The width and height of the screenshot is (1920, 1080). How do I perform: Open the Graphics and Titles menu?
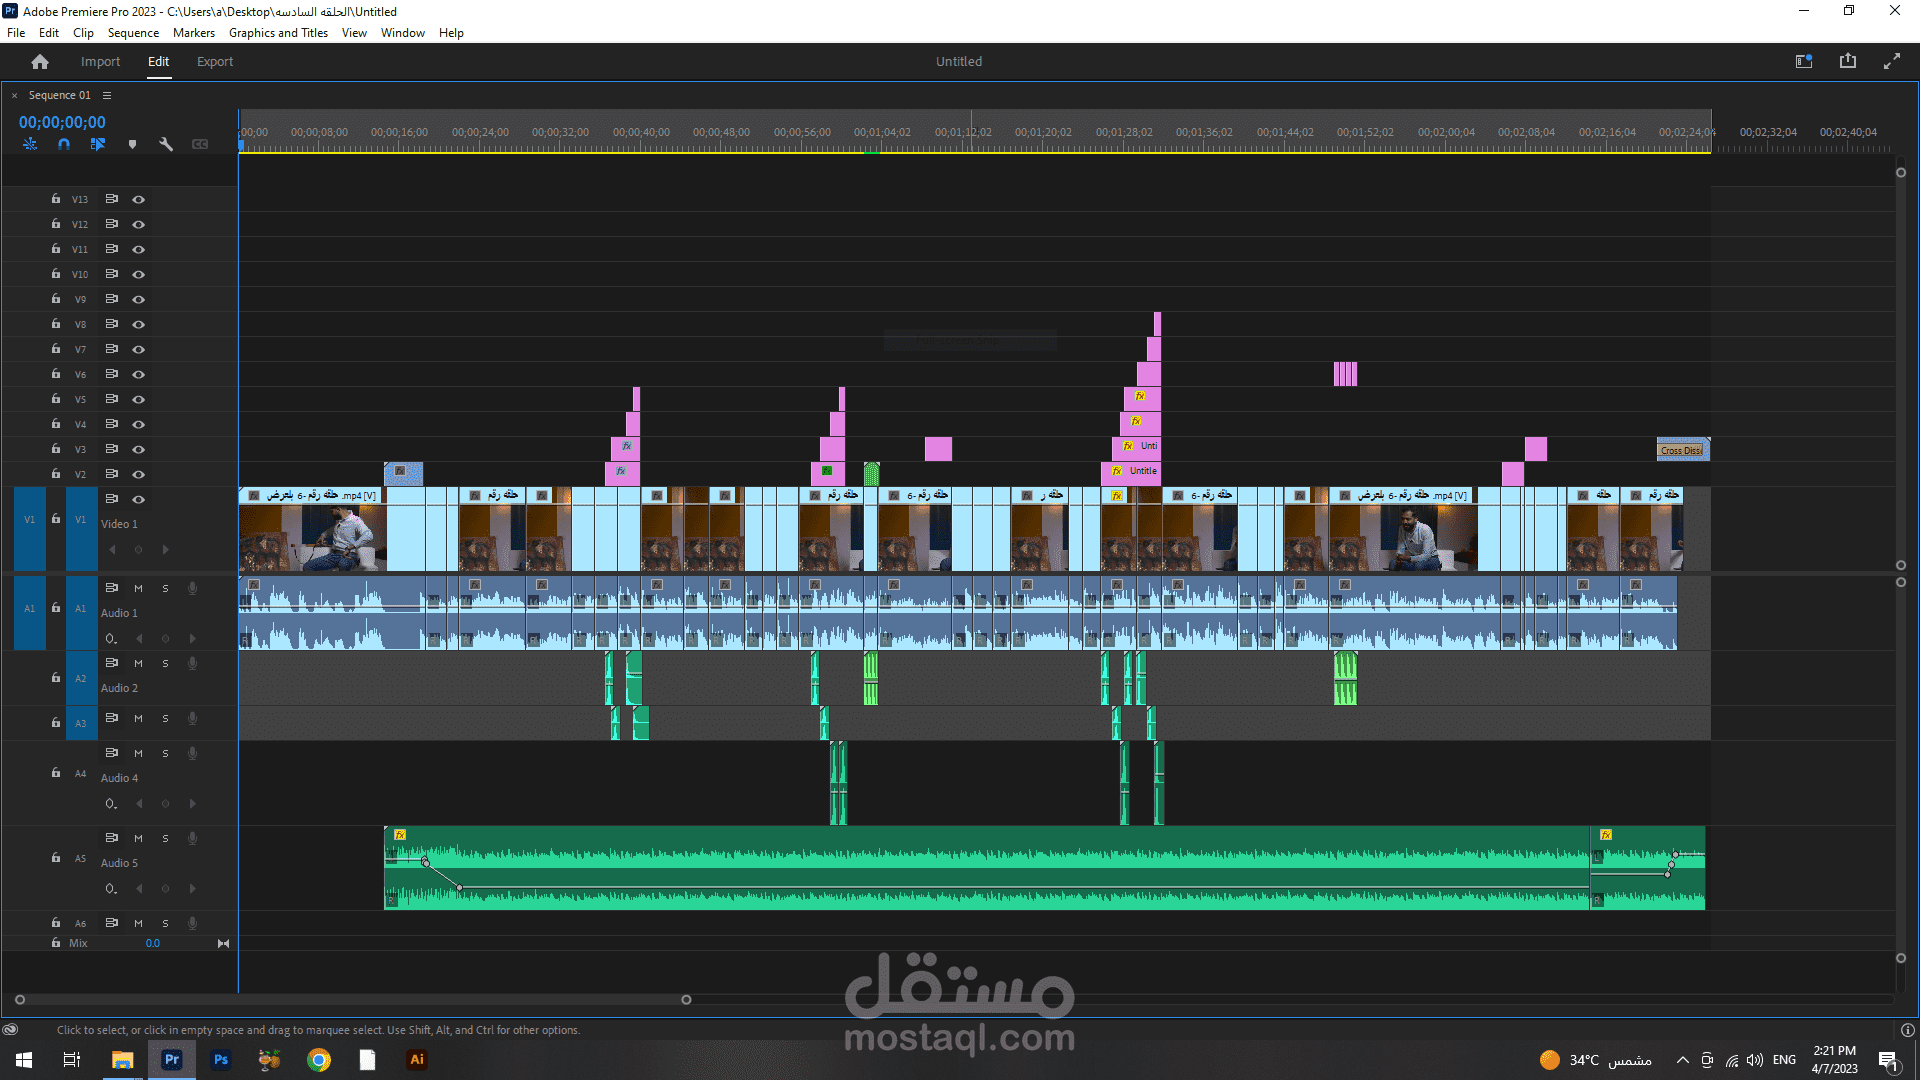[x=278, y=33]
